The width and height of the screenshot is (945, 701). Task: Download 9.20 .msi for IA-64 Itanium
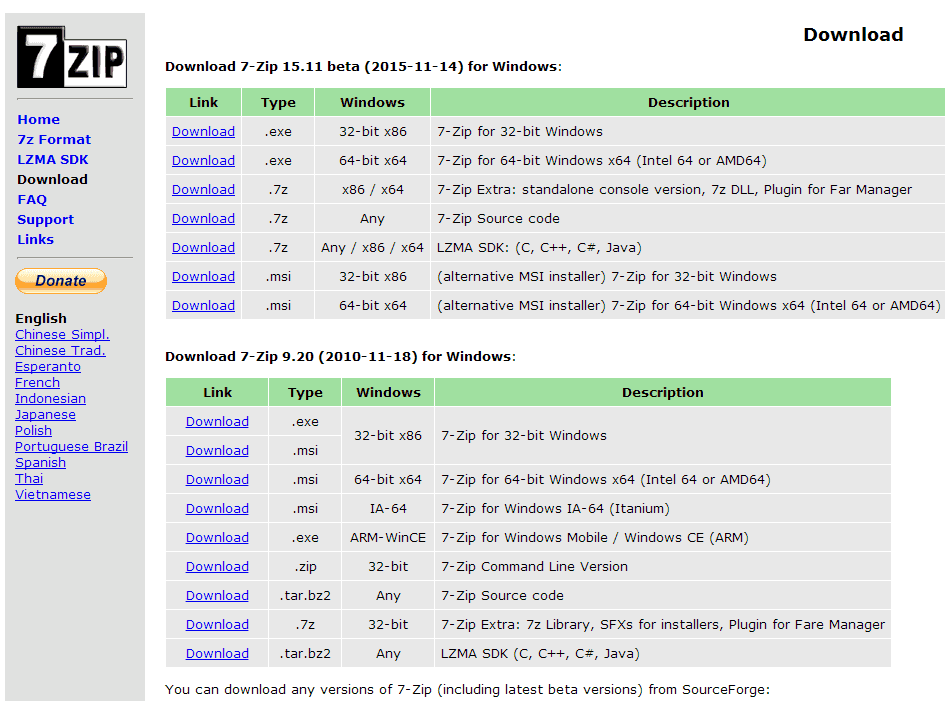218,508
